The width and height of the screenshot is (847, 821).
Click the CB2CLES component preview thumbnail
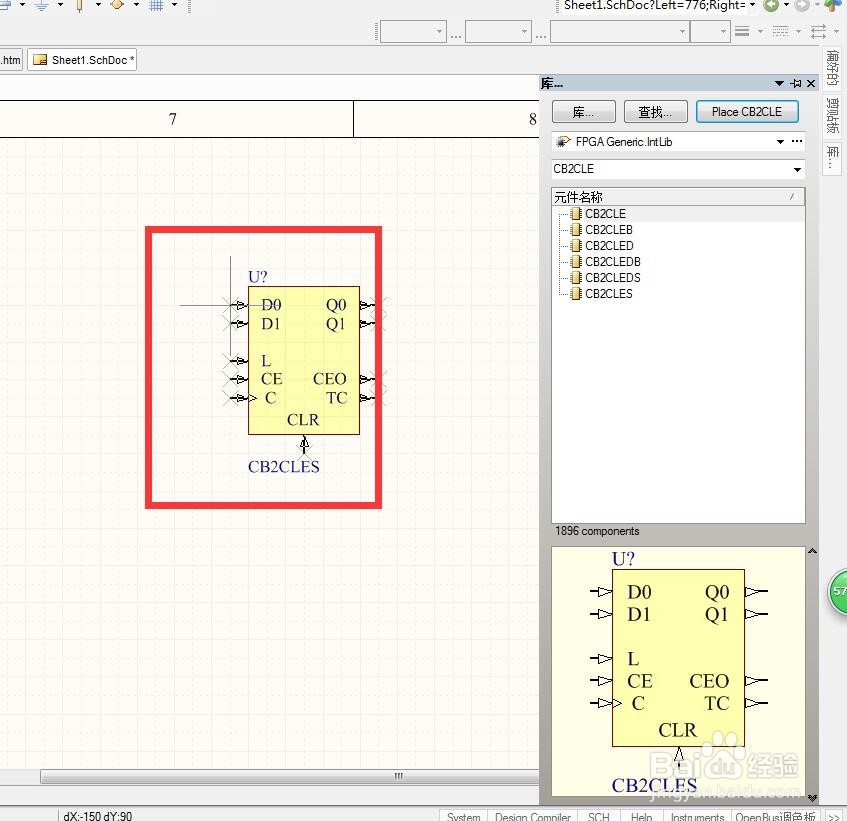[x=678, y=671]
